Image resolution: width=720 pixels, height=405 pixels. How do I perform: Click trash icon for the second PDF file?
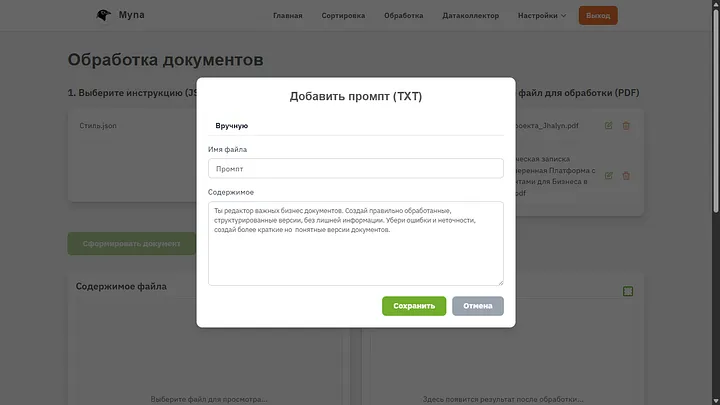[626, 176]
